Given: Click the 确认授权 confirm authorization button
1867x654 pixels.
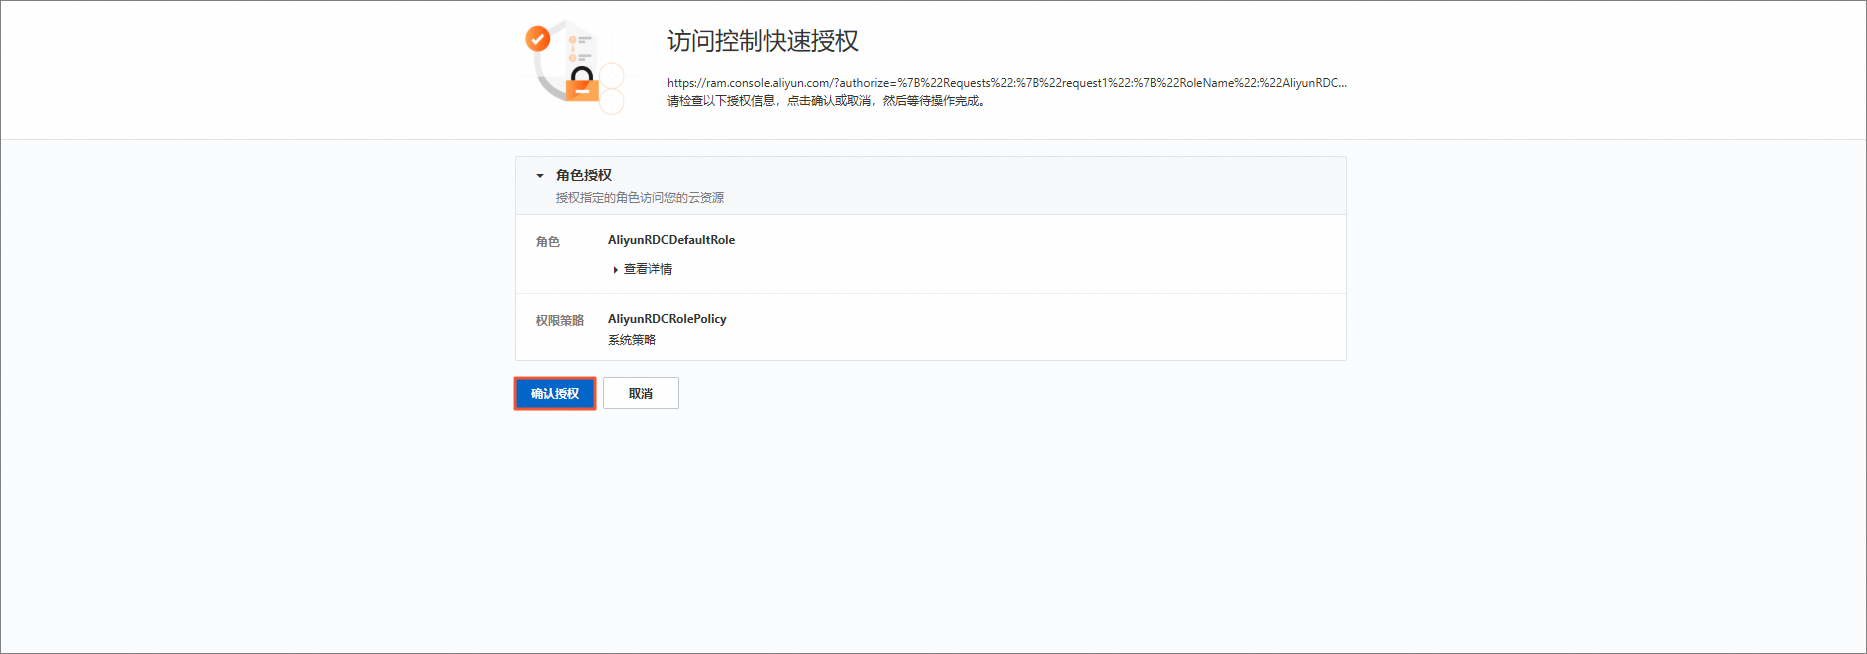Looking at the screenshot, I should point(555,393).
